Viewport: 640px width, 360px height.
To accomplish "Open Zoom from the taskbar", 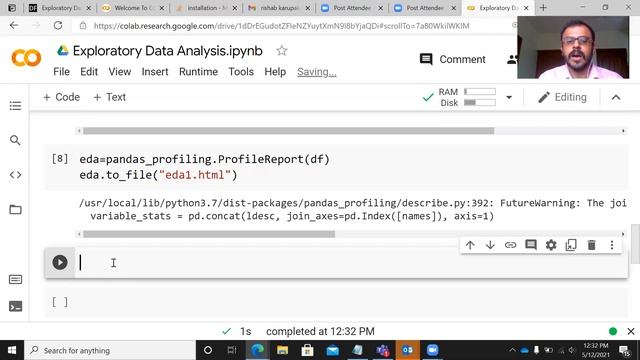I will tap(432, 350).
